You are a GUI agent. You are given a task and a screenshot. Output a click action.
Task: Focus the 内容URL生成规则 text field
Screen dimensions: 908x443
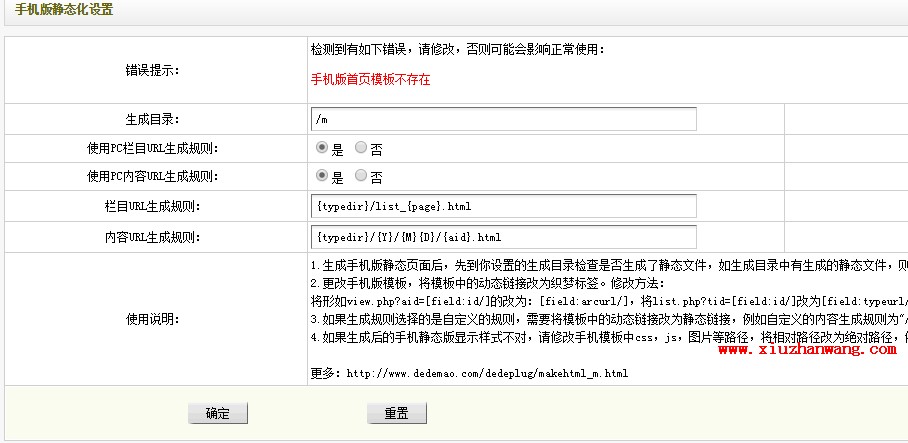(503, 237)
